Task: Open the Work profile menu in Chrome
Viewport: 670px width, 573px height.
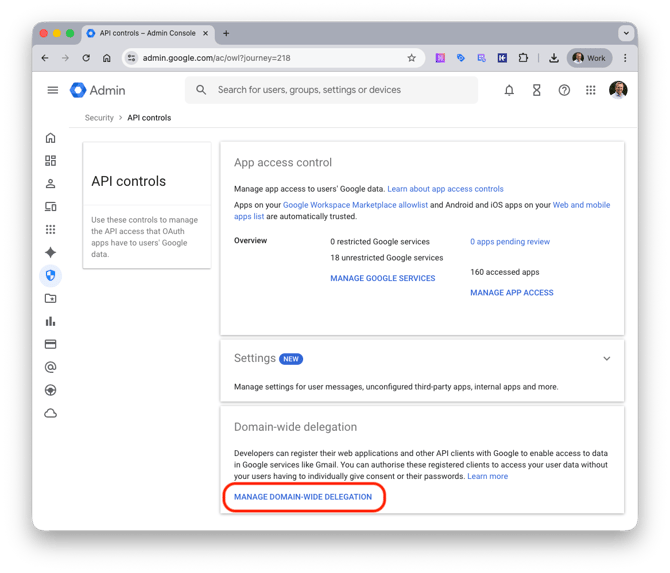Action: (x=589, y=58)
